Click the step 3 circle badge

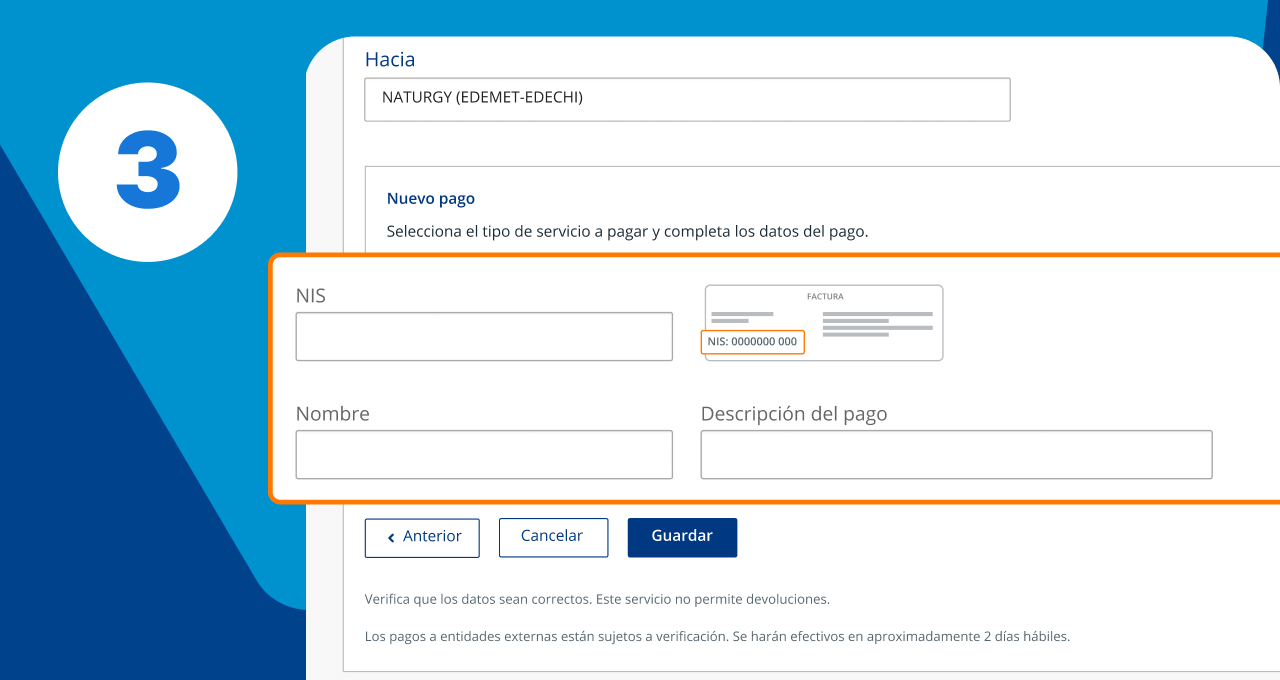(148, 172)
